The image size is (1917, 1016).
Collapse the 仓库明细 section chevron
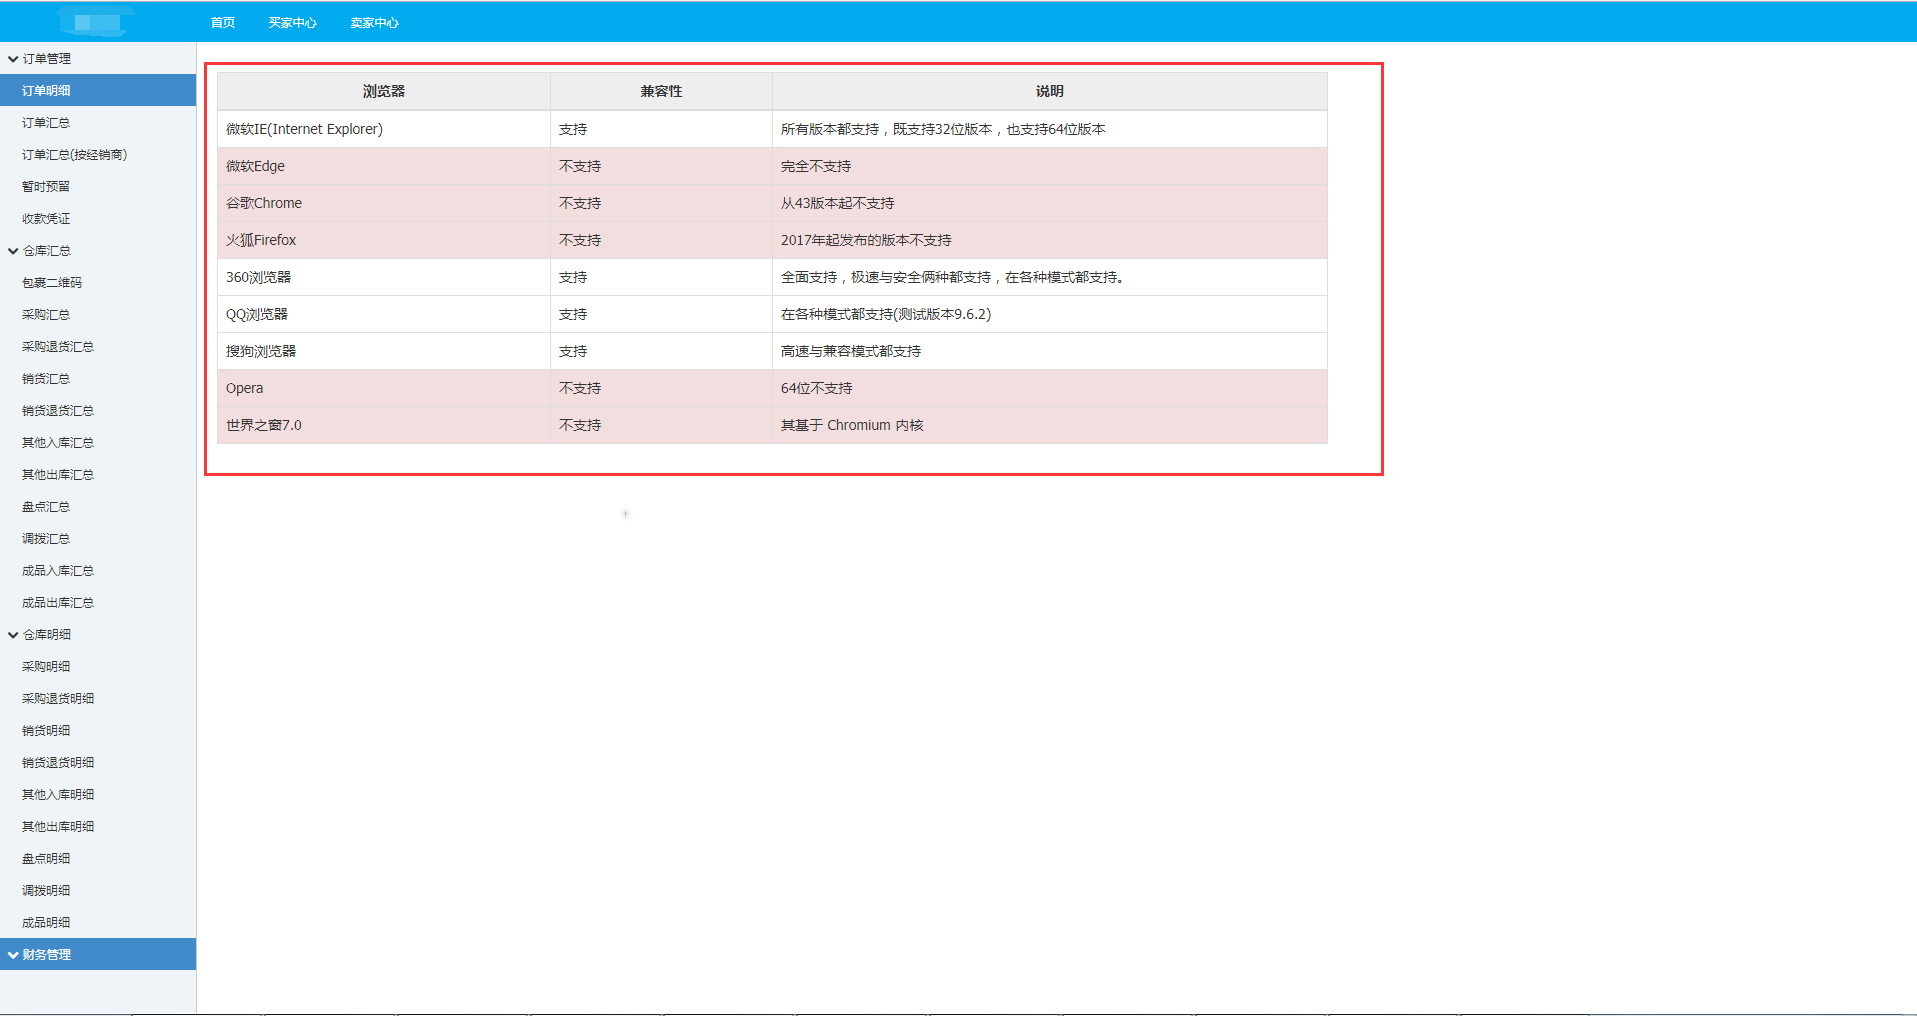pyautogui.click(x=13, y=635)
